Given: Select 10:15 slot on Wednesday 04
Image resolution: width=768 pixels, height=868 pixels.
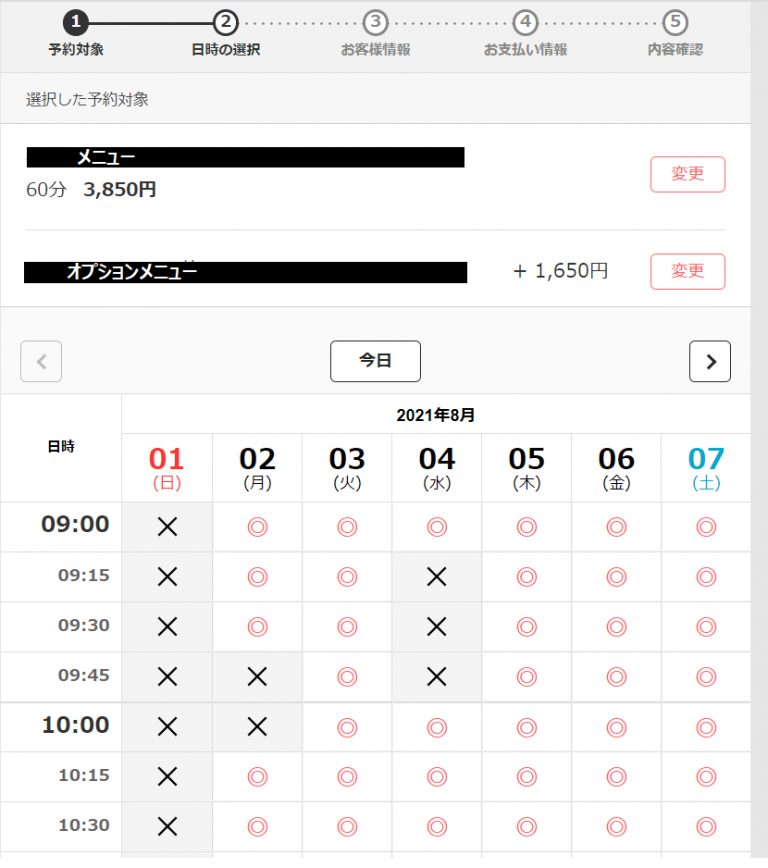Looking at the screenshot, I should (x=436, y=777).
